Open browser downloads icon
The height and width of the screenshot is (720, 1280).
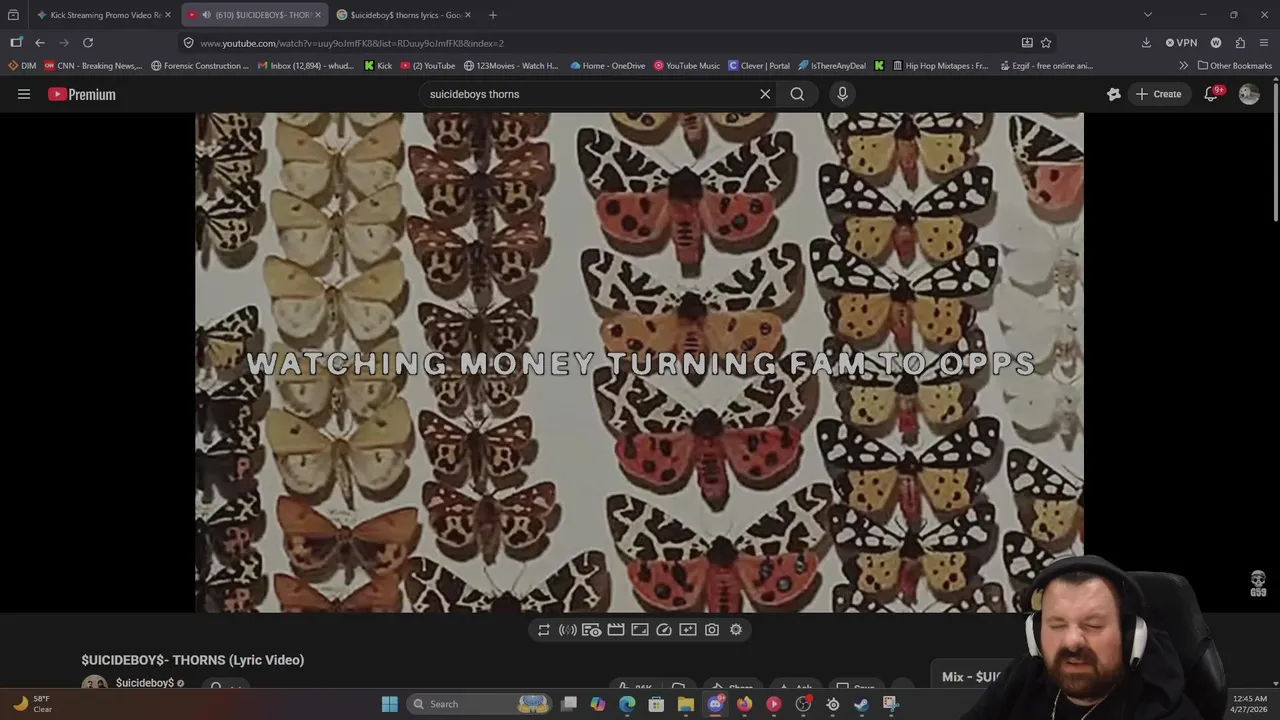[1146, 43]
